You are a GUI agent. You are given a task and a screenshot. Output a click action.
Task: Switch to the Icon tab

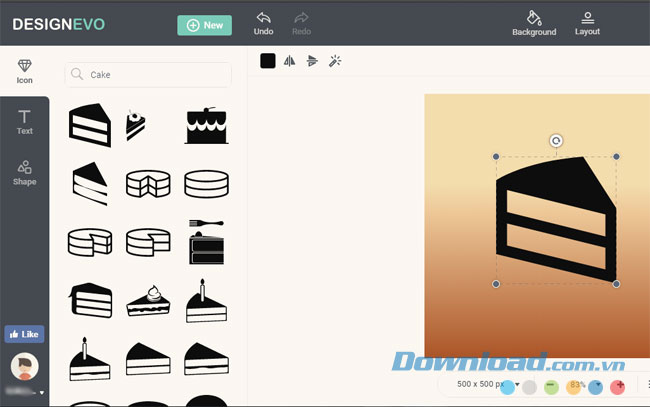(x=24, y=70)
